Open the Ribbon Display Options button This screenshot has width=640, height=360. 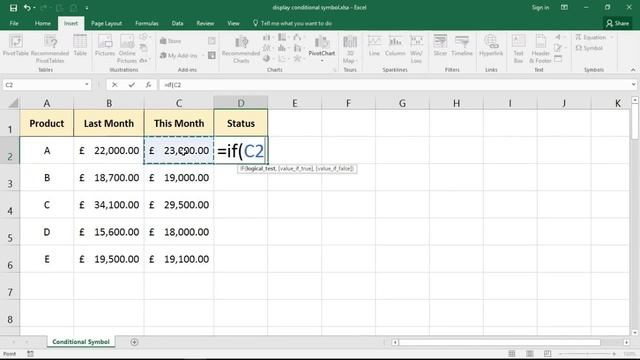coord(564,7)
